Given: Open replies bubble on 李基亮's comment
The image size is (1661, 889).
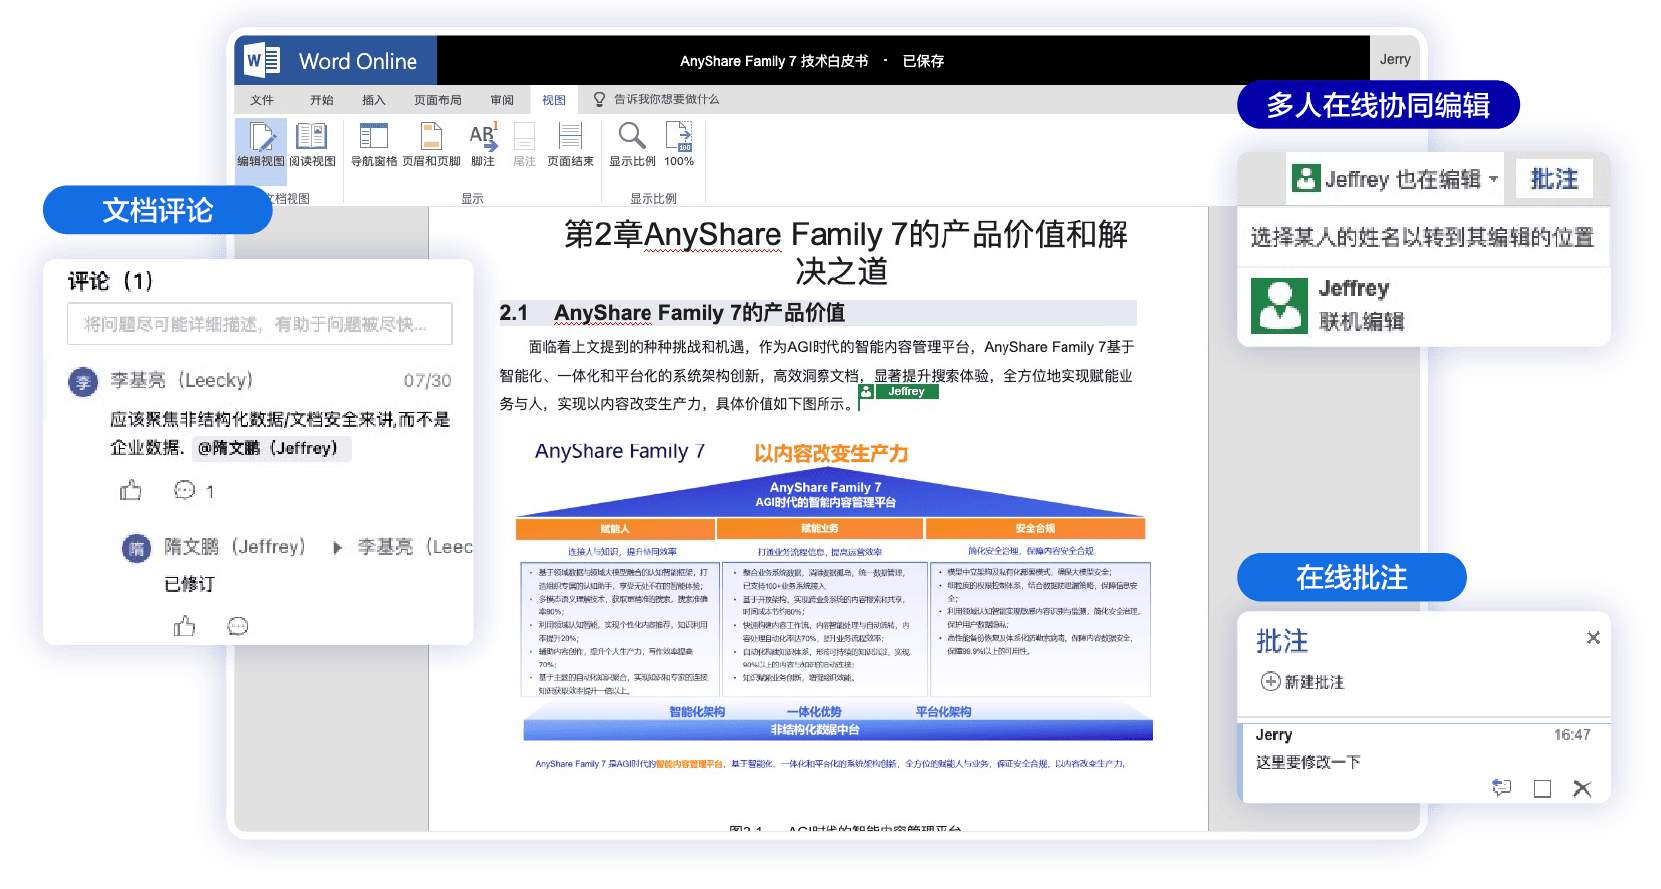Looking at the screenshot, I should pyautogui.click(x=185, y=490).
